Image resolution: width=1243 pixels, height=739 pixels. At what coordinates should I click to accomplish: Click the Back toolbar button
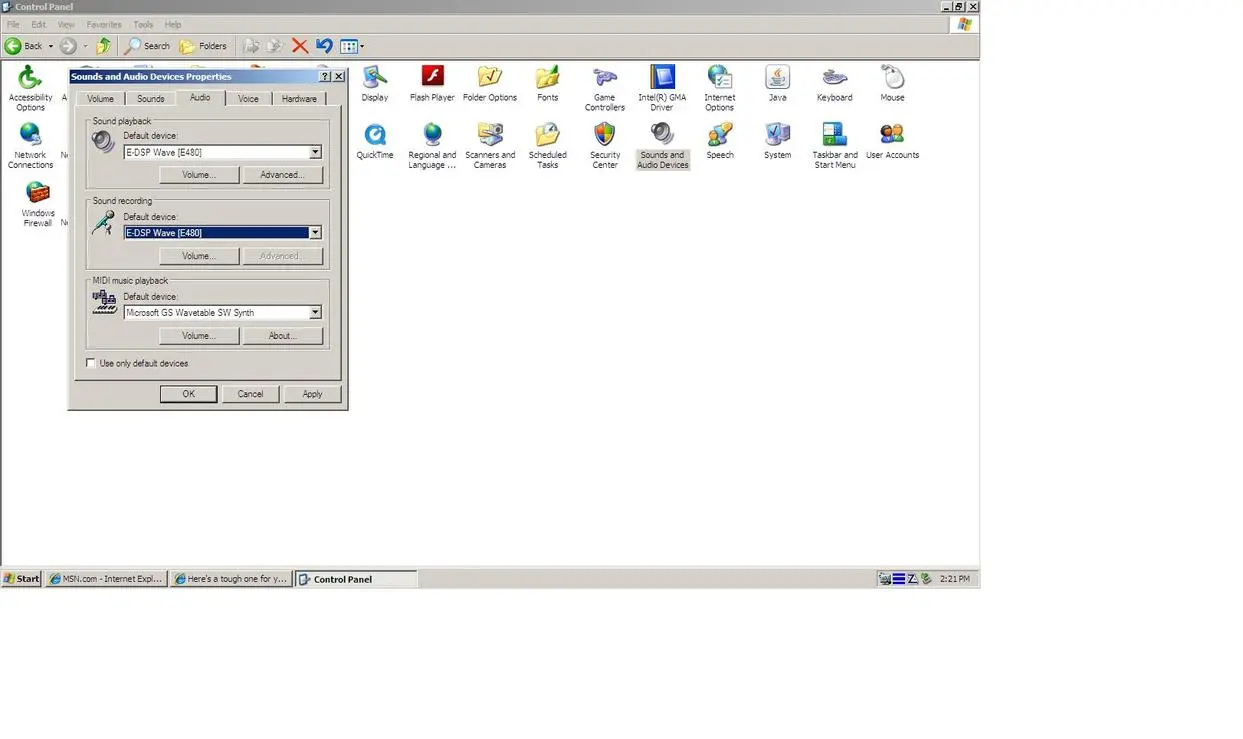pyautogui.click(x=24, y=46)
